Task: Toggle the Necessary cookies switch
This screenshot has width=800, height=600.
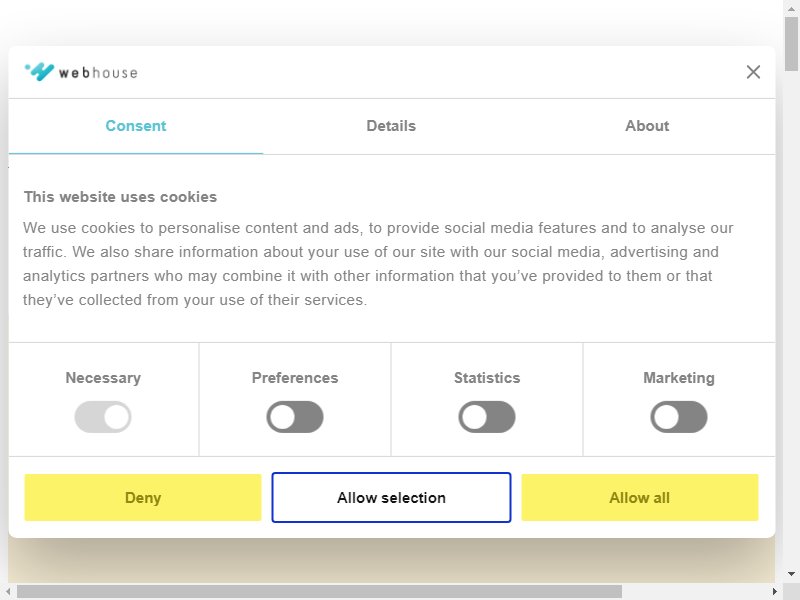Action: click(103, 417)
